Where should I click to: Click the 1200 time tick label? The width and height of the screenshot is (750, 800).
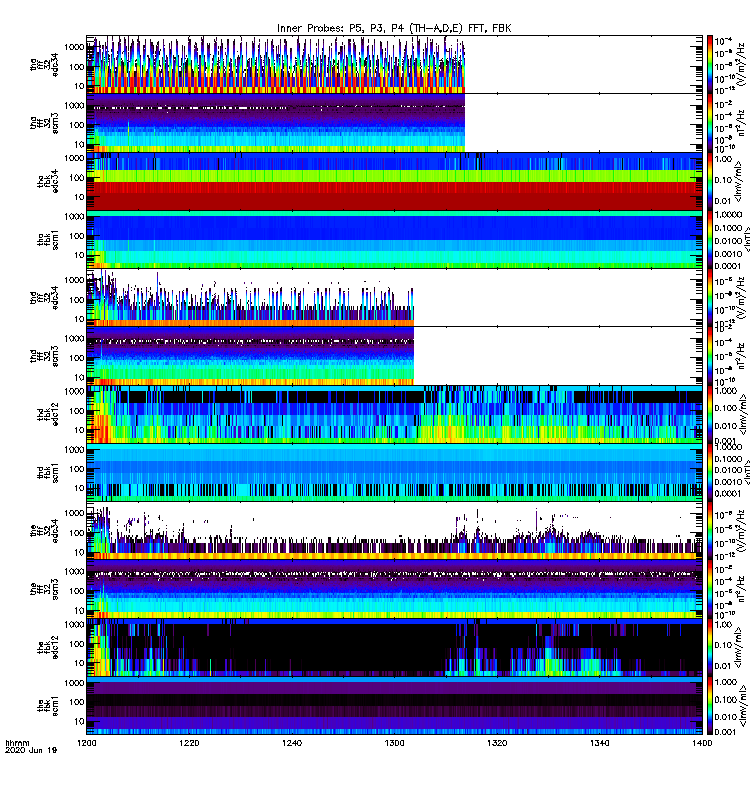pos(87,743)
